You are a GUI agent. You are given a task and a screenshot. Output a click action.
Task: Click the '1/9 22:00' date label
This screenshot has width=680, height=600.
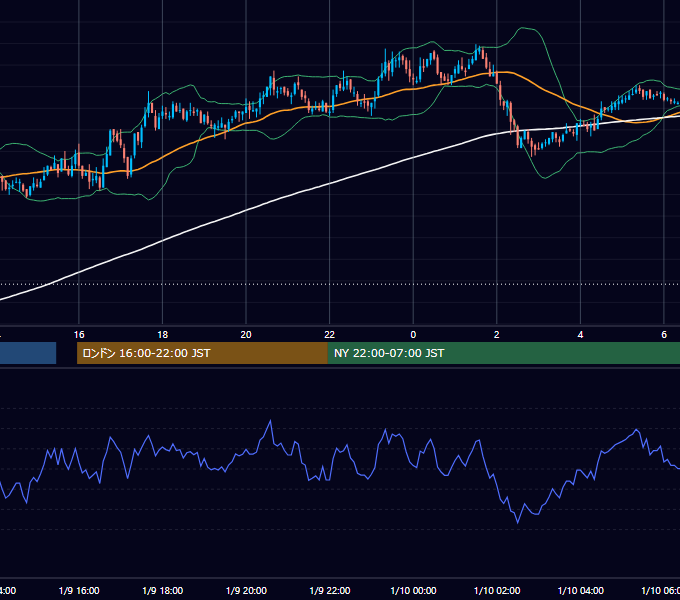coord(330,590)
